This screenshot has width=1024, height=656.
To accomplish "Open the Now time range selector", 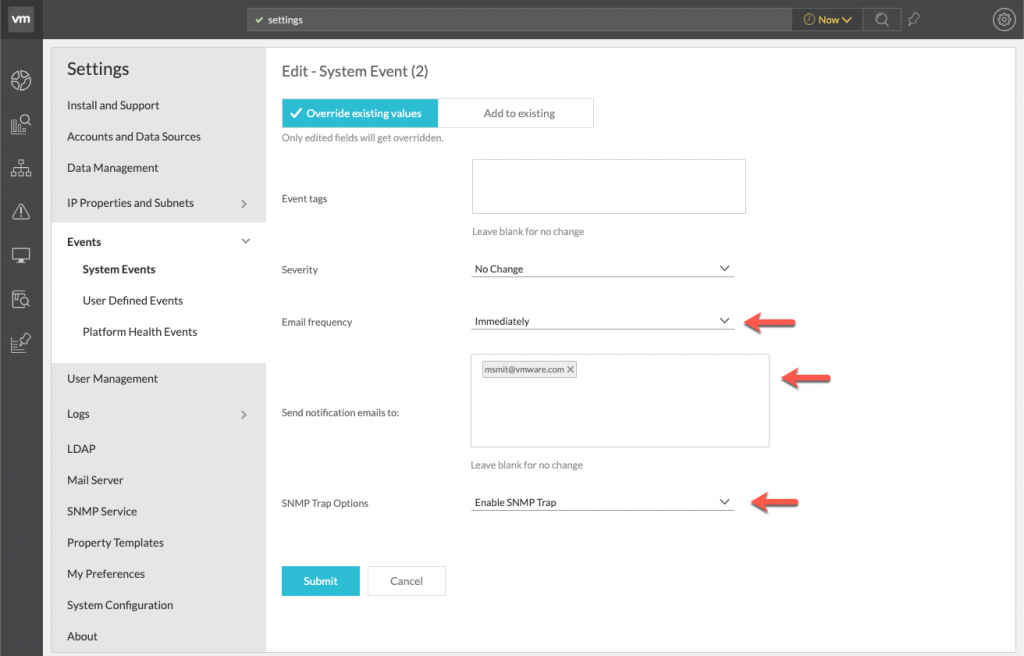I will coord(827,20).
